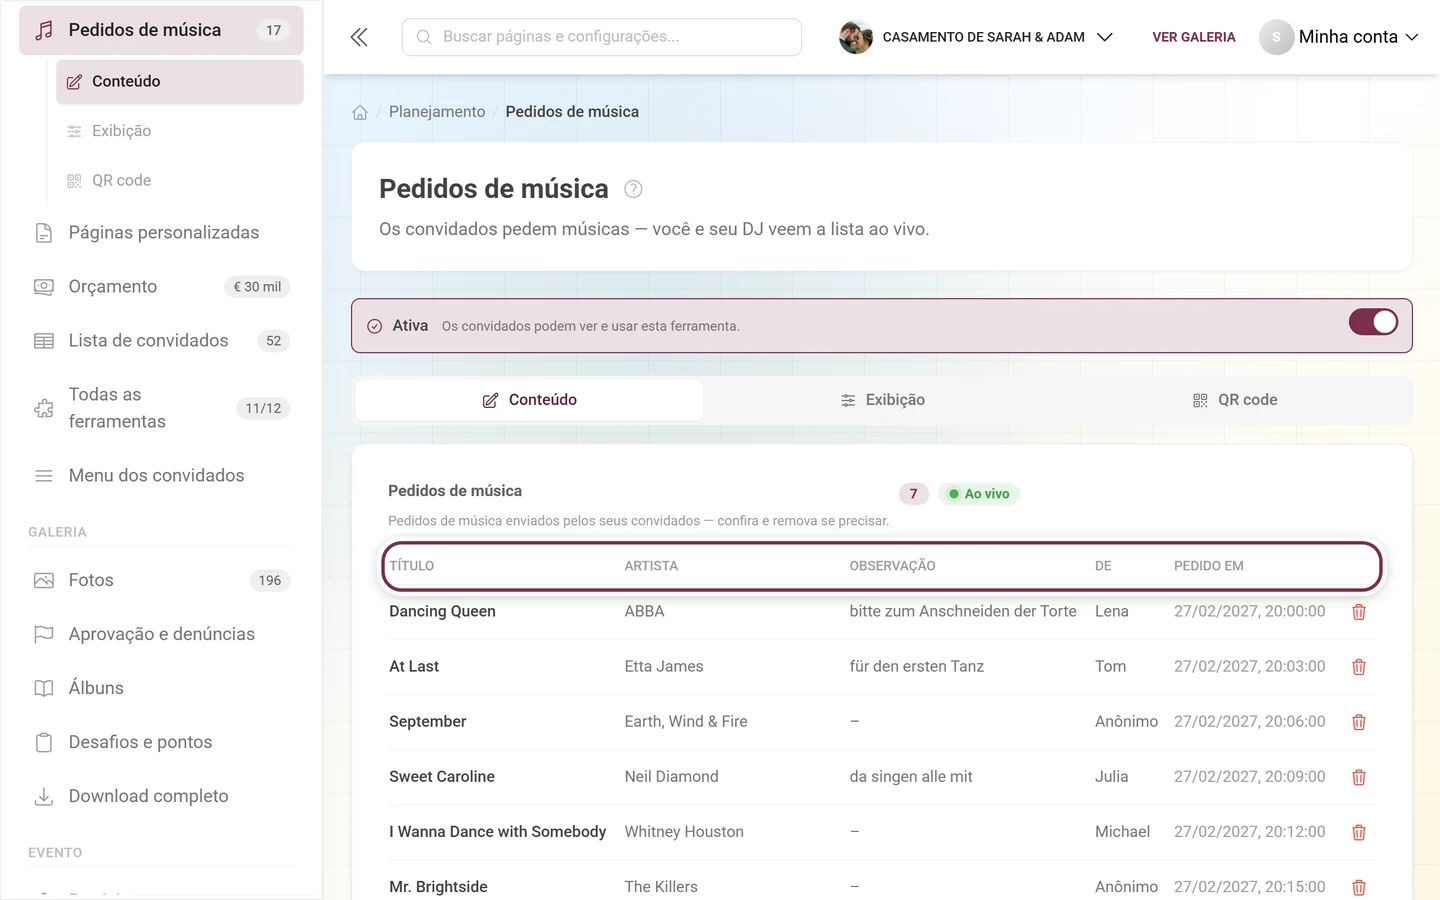Focus the Buscar páginas e configurações search field
The height and width of the screenshot is (900, 1440).
tap(602, 37)
